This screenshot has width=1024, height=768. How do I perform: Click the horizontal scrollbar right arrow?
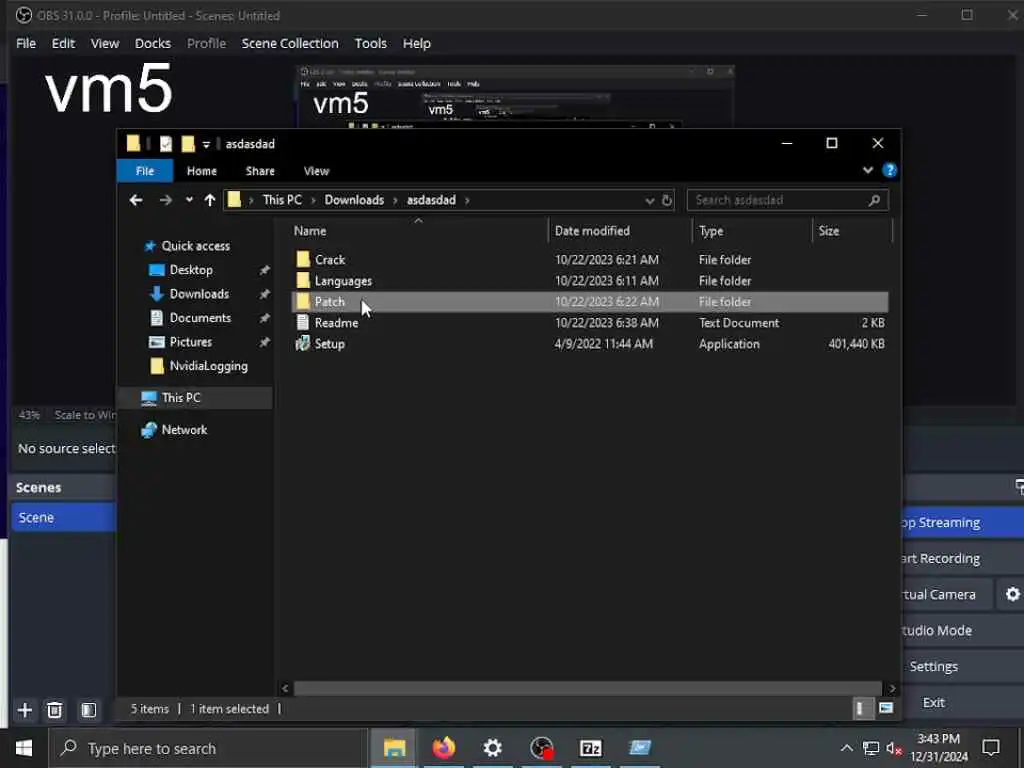click(892, 688)
